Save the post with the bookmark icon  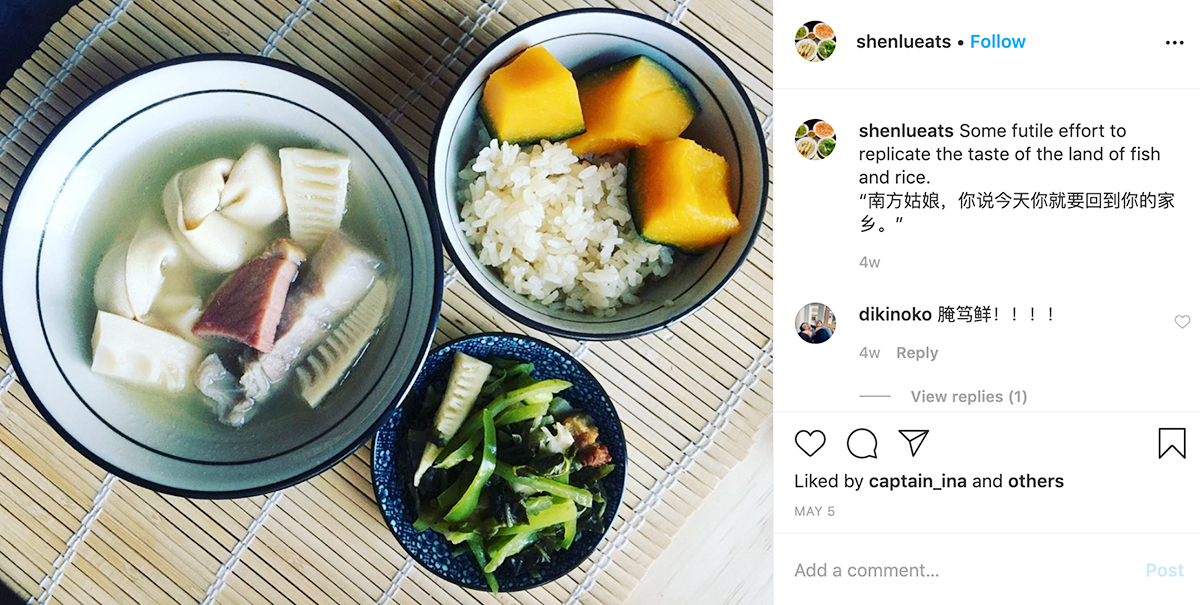pos(1172,443)
